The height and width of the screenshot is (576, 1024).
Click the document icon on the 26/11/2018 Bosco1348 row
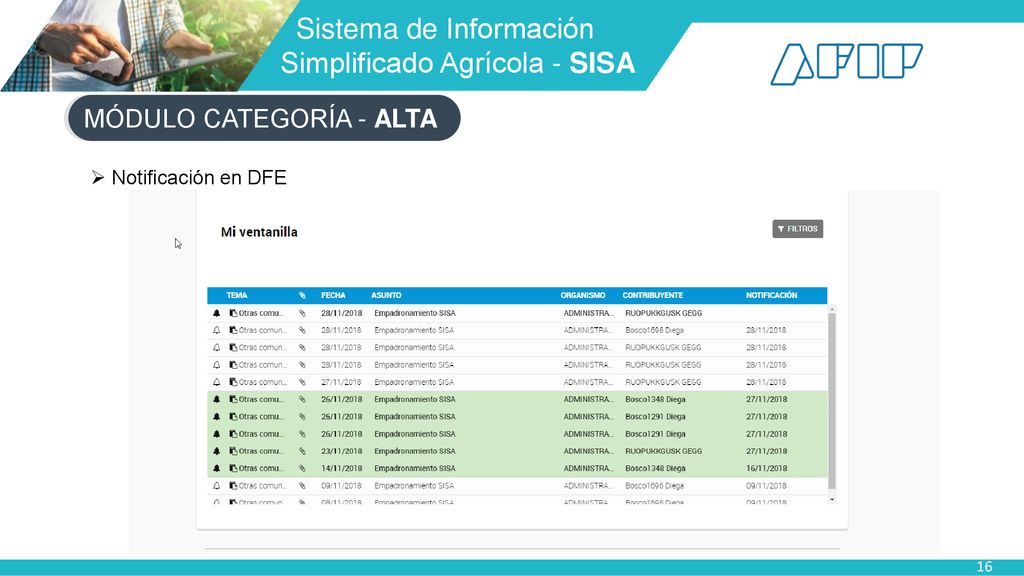(233, 399)
